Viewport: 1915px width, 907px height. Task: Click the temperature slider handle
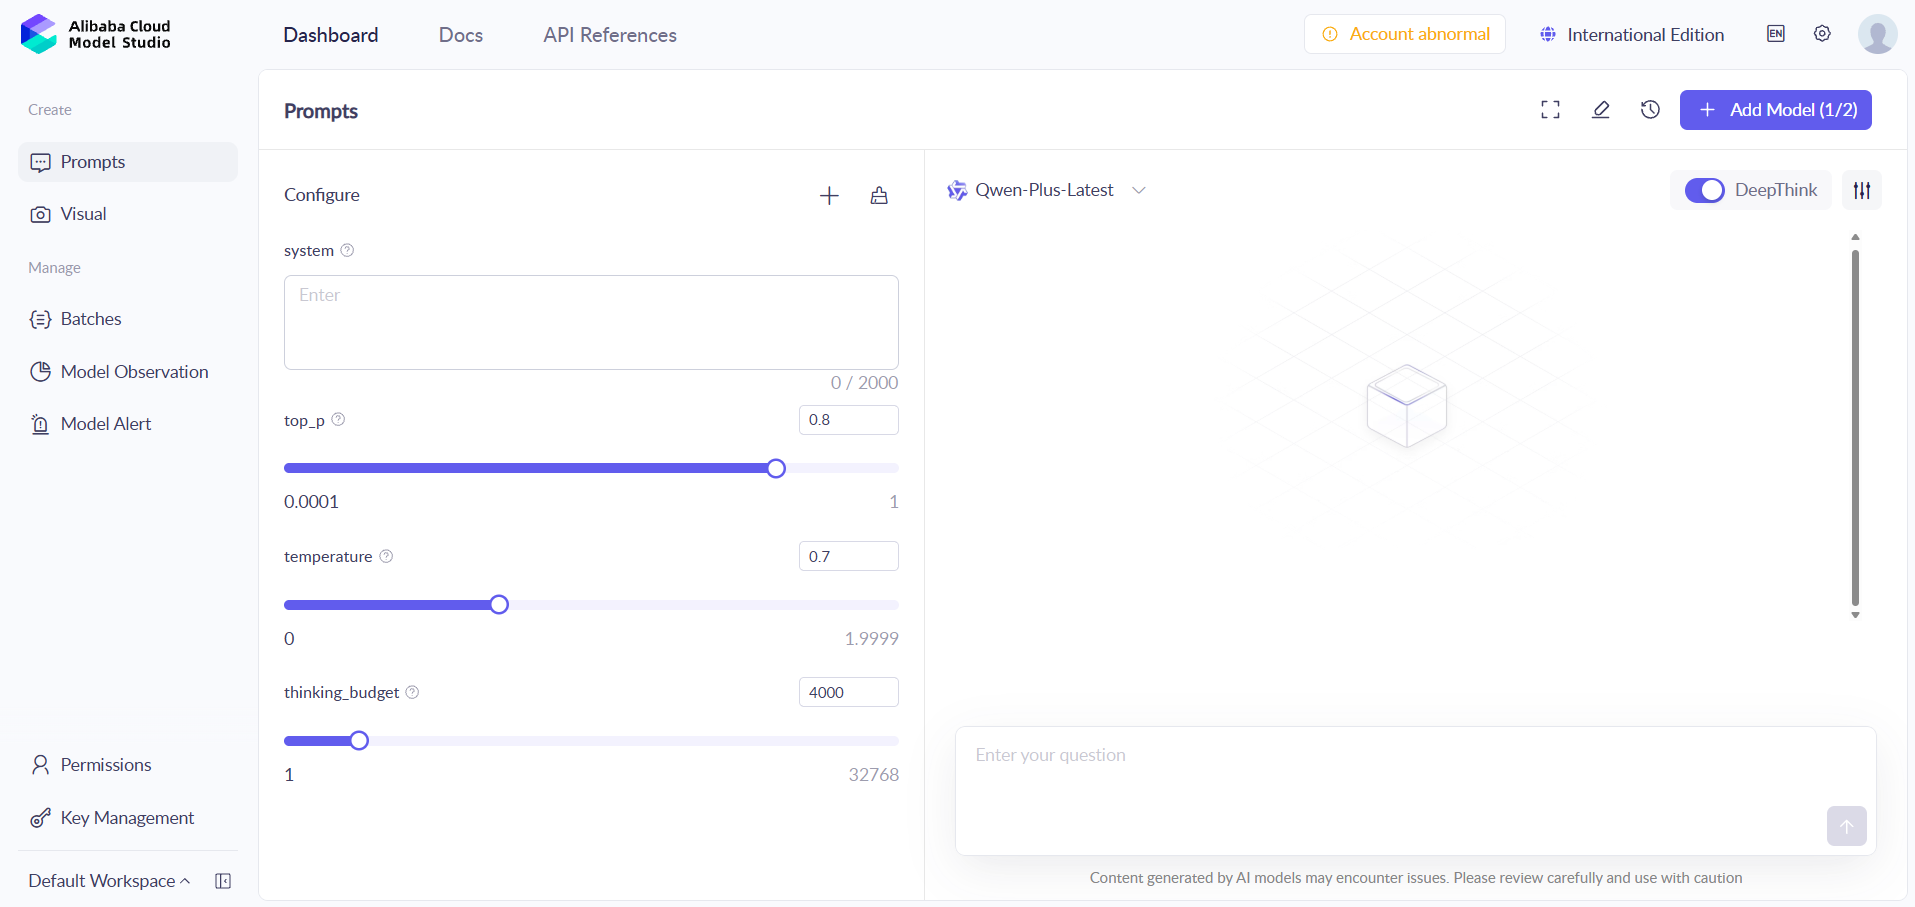(499, 605)
